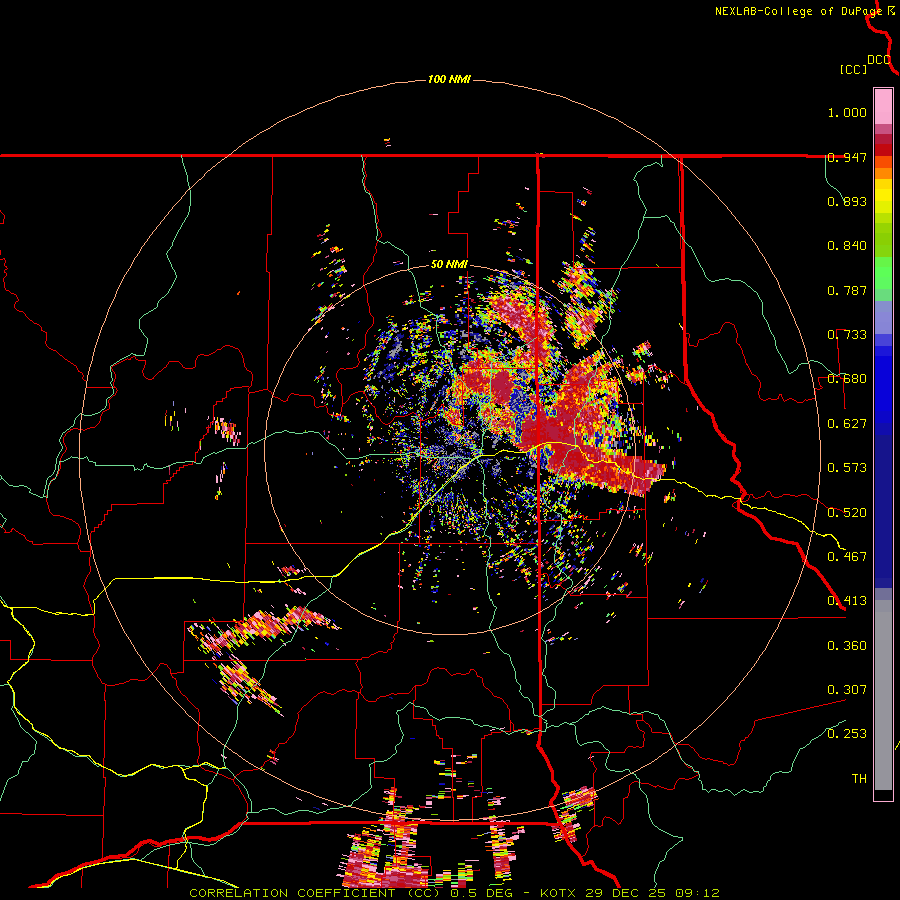Viewport: 900px width, 900px height.
Task: Click the DCC label near top right
Action: click(x=879, y=60)
